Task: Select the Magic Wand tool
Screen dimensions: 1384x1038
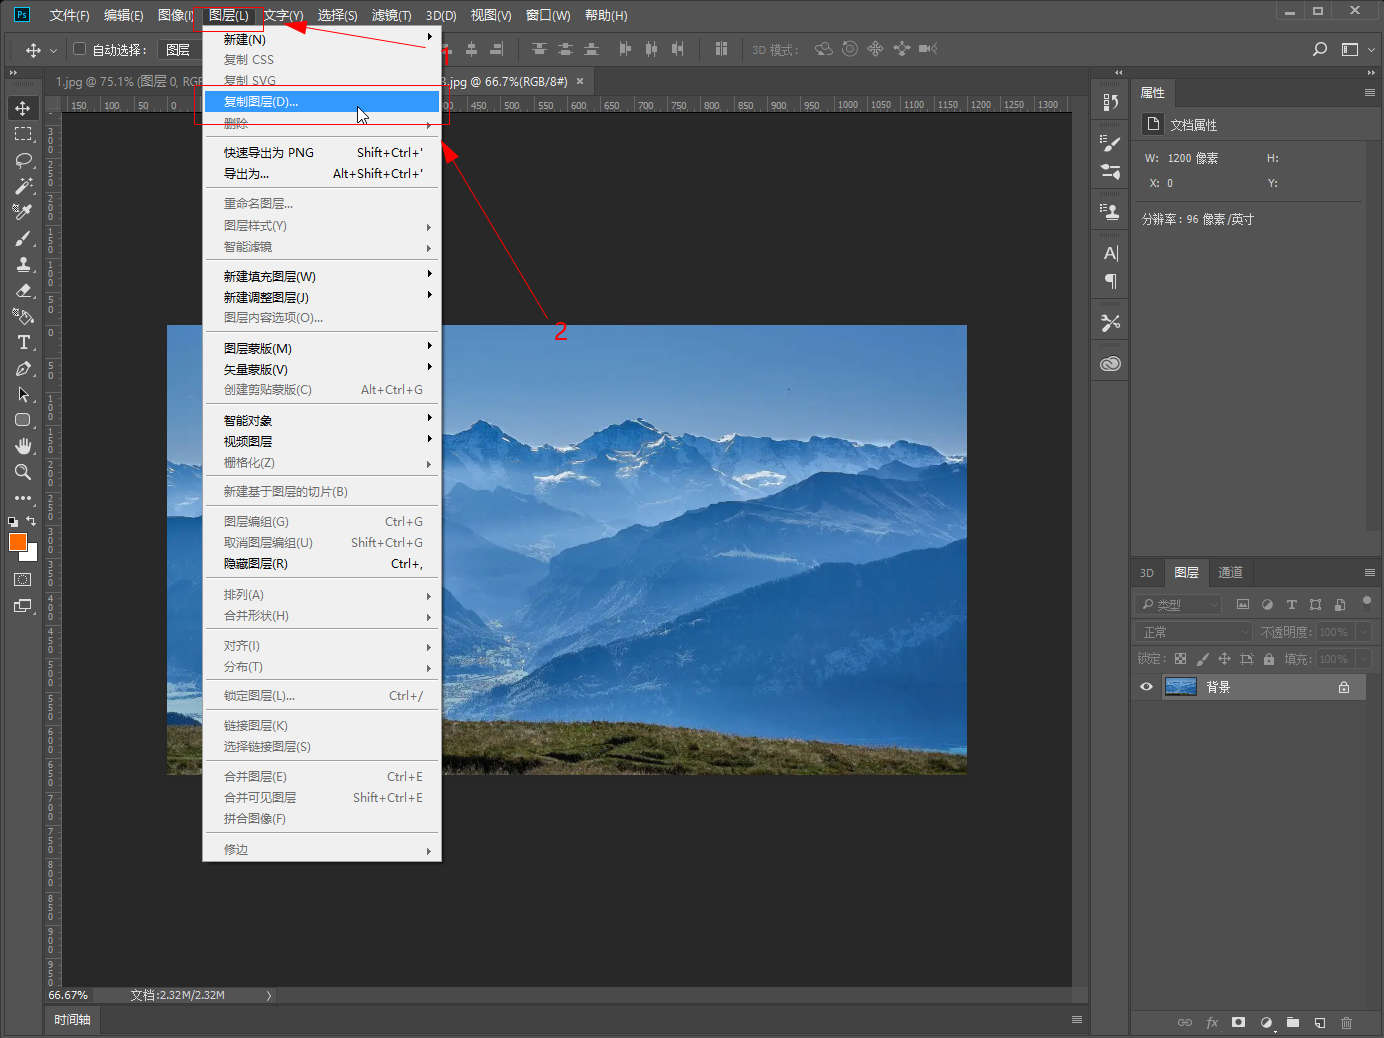Action: (x=23, y=186)
